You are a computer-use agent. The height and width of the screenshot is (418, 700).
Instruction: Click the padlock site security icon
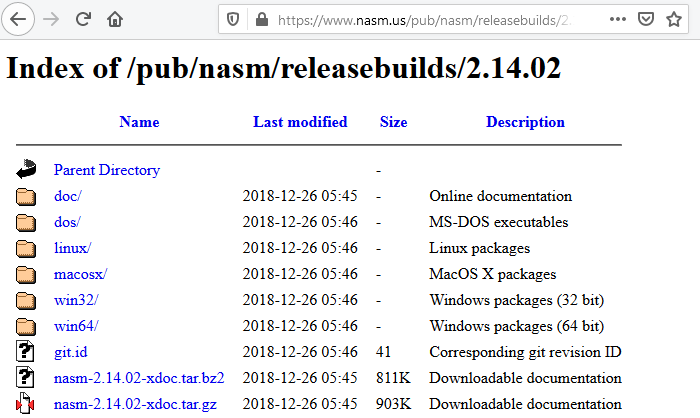(262, 19)
